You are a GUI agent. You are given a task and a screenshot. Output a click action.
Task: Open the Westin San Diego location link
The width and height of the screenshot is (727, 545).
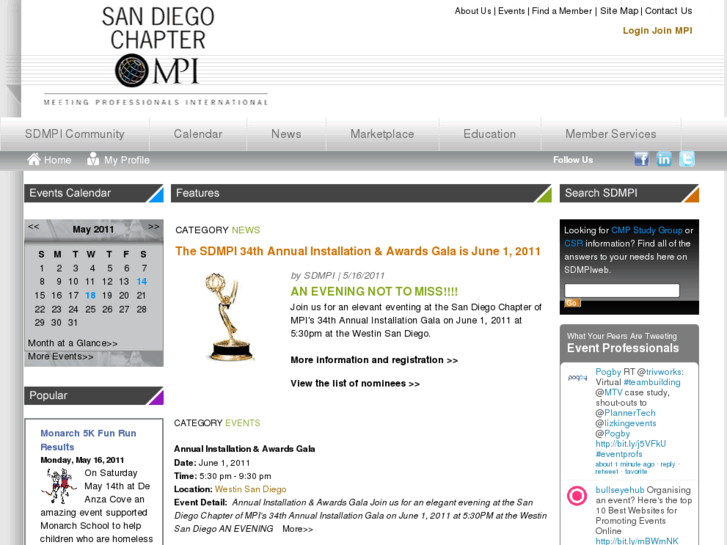click(250, 489)
